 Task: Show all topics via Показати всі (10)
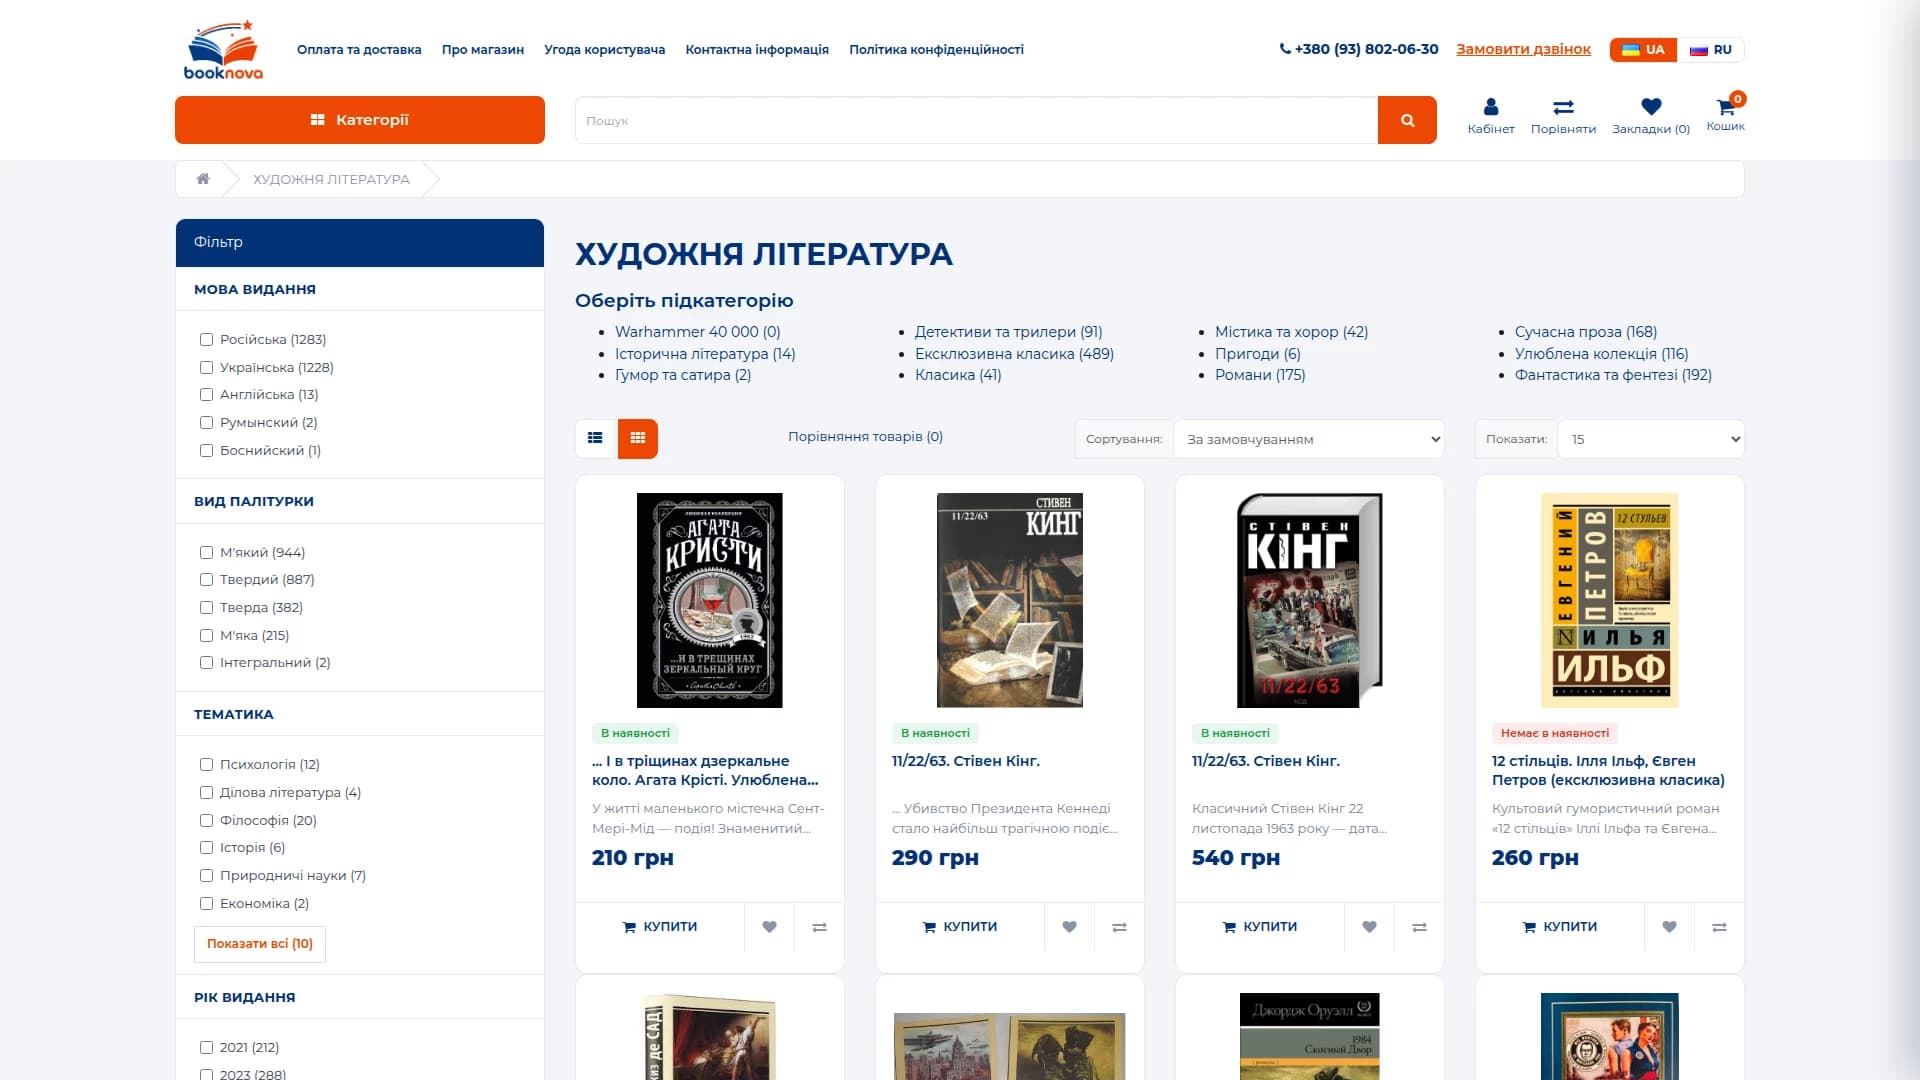(x=260, y=944)
